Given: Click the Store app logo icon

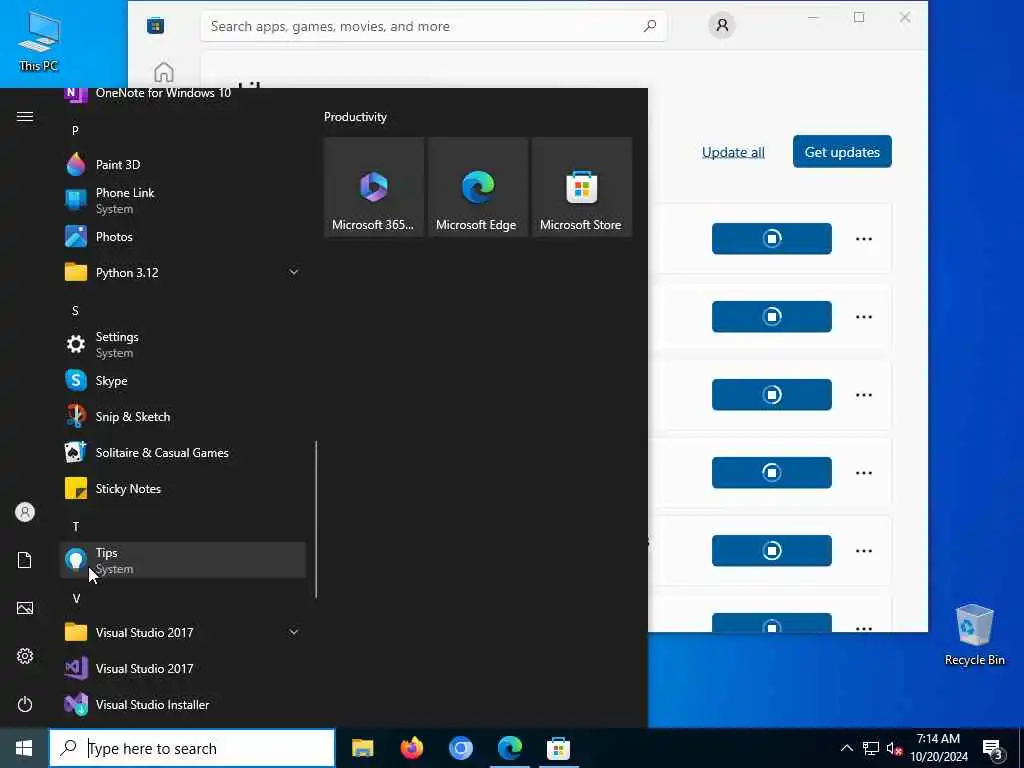Looking at the screenshot, I should [155, 25].
